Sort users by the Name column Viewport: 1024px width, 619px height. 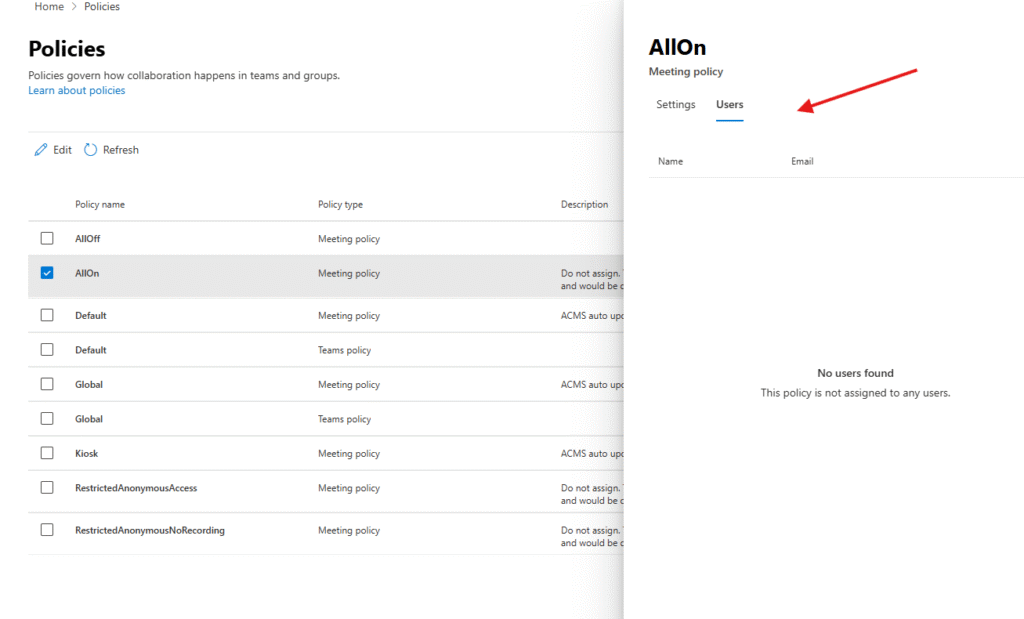[670, 161]
